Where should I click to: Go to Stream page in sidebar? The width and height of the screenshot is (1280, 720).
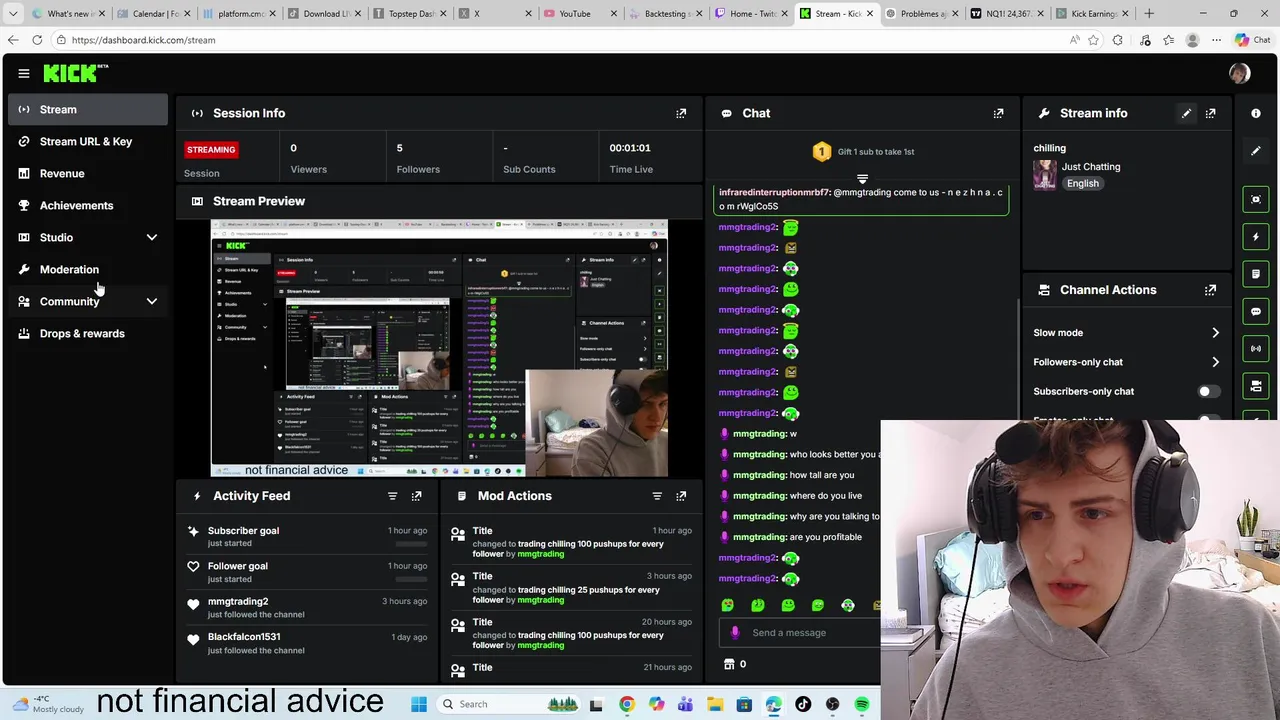click(x=88, y=109)
